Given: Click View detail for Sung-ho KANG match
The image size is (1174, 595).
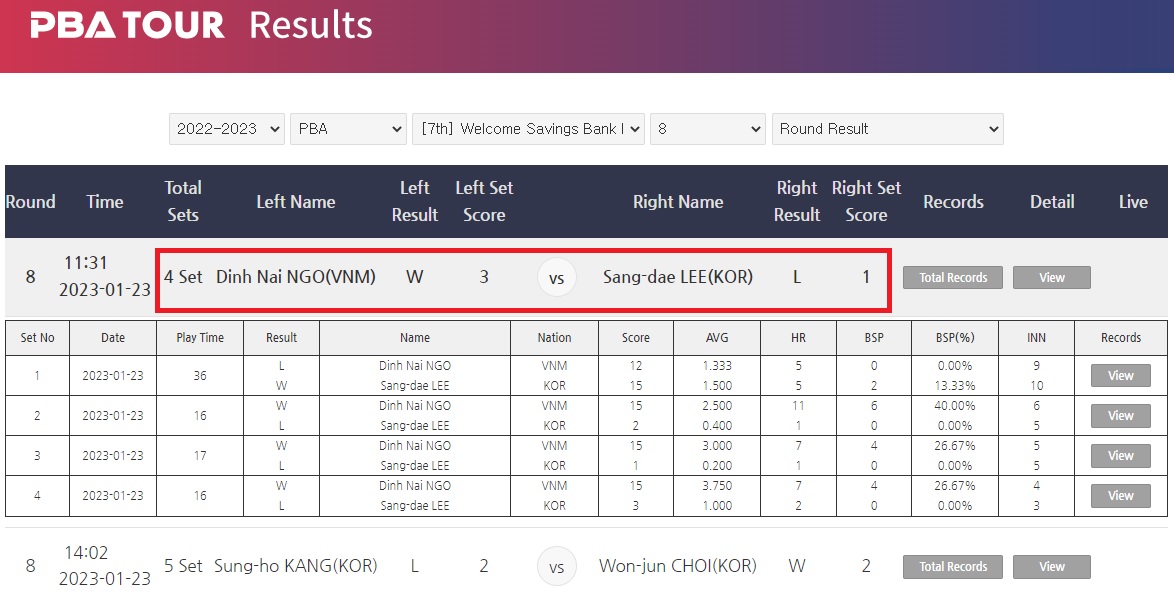Looking at the screenshot, I should [x=1051, y=567].
